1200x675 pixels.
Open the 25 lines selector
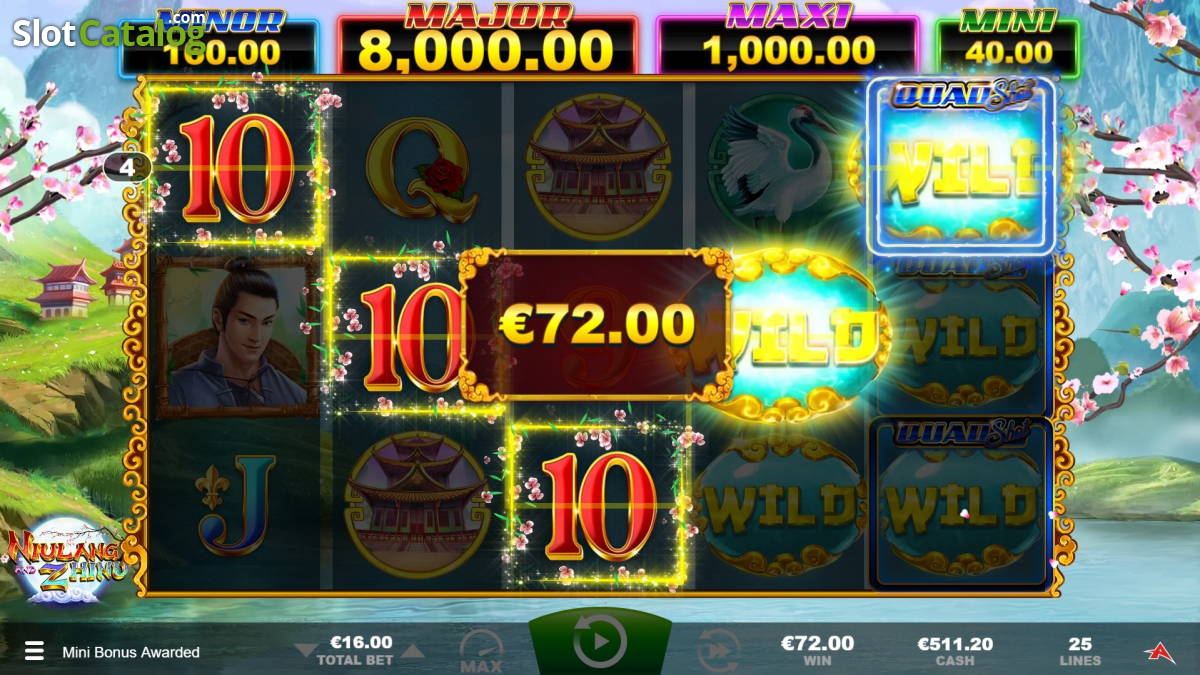click(x=1080, y=651)
